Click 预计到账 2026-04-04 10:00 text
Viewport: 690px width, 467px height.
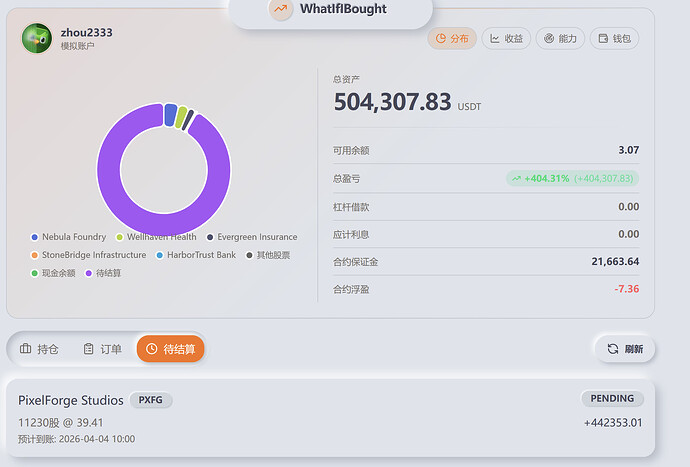(77, 439)
